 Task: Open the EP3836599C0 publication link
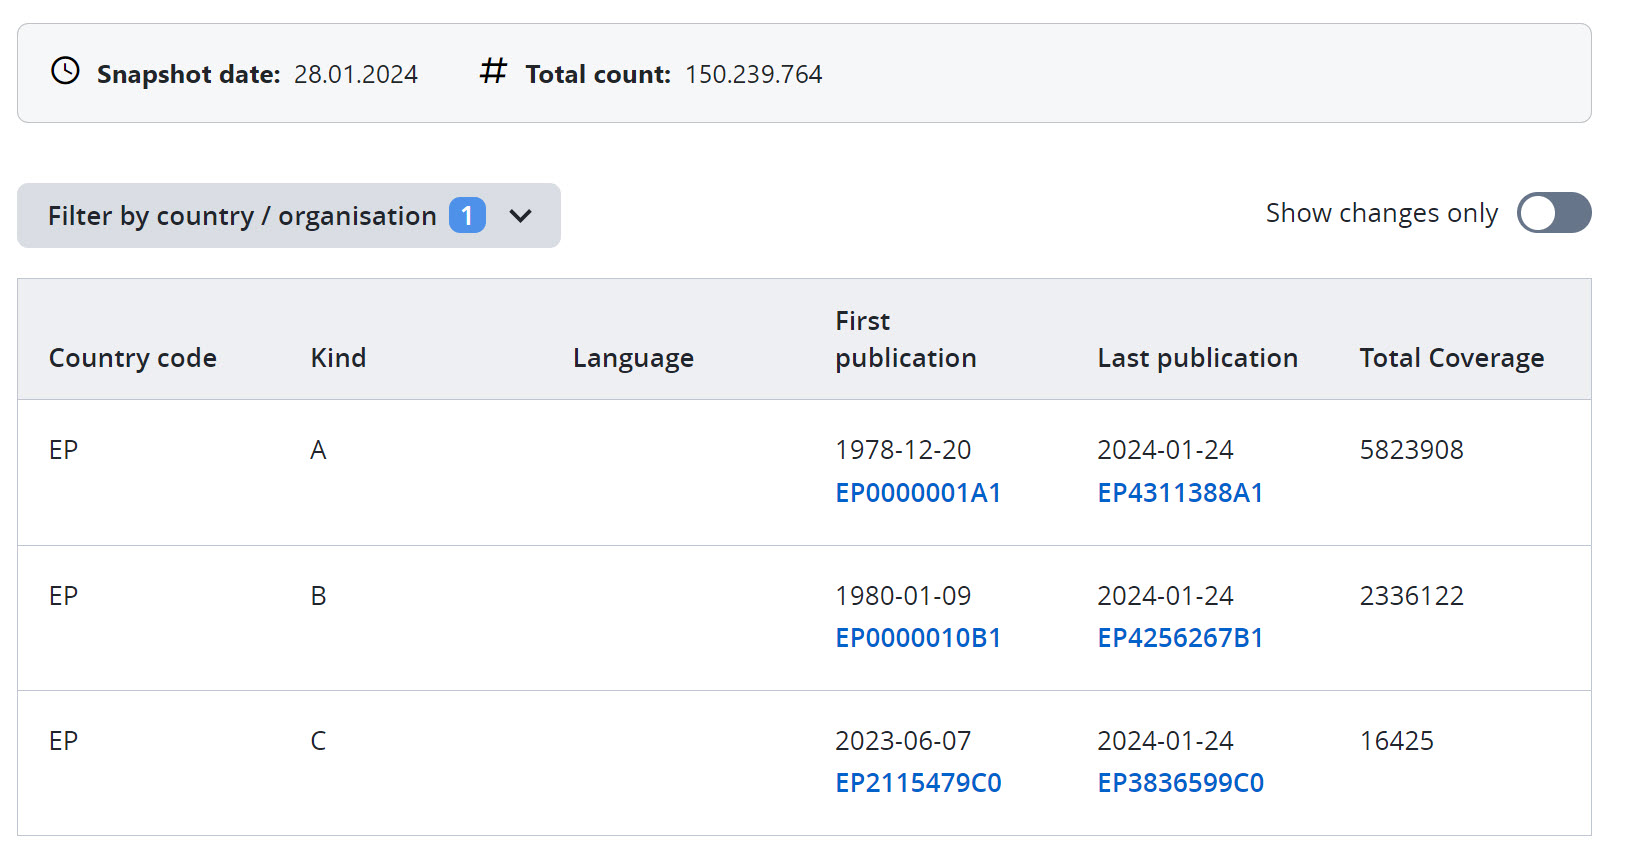click(x=1180, y=783)
